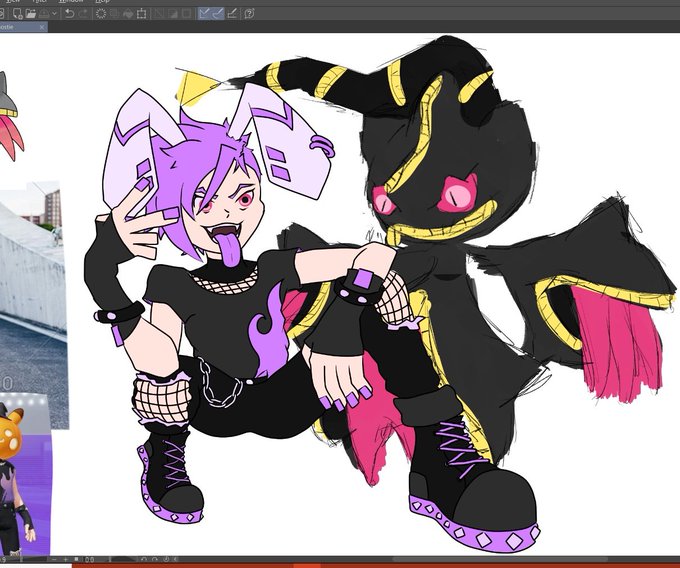The width and height of the screenshot is (680, 568).
Task: Toggle Show Selection Border icon
Action: tap(186, 14)
